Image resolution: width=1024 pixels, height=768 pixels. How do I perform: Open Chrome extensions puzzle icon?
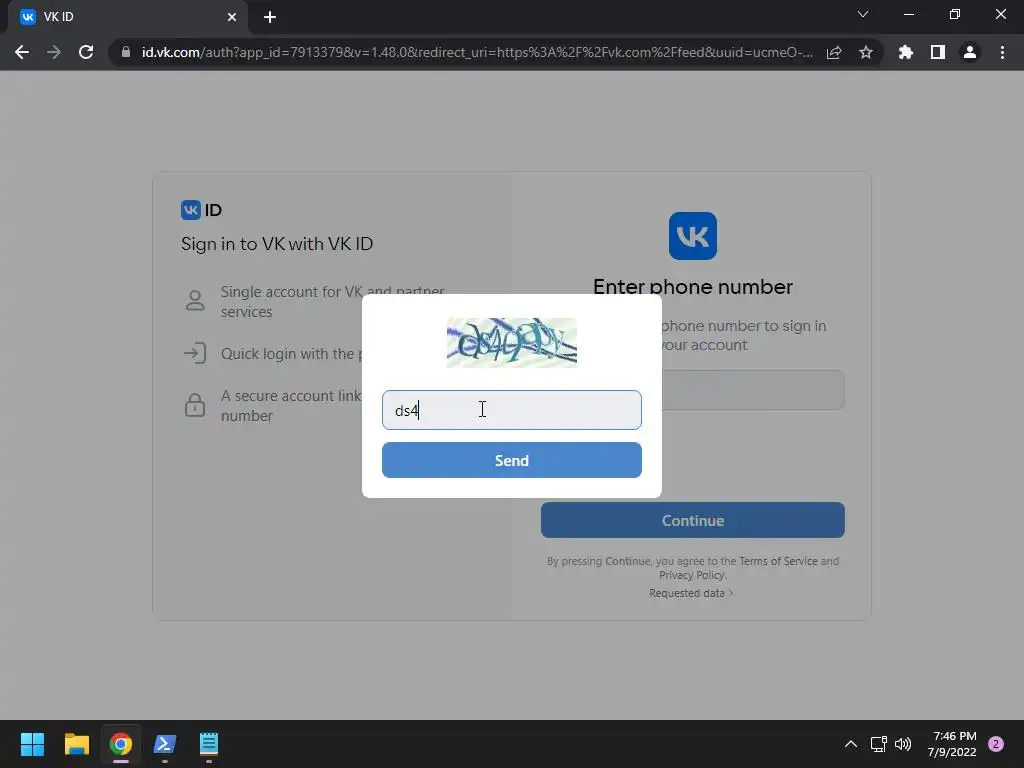905,52
